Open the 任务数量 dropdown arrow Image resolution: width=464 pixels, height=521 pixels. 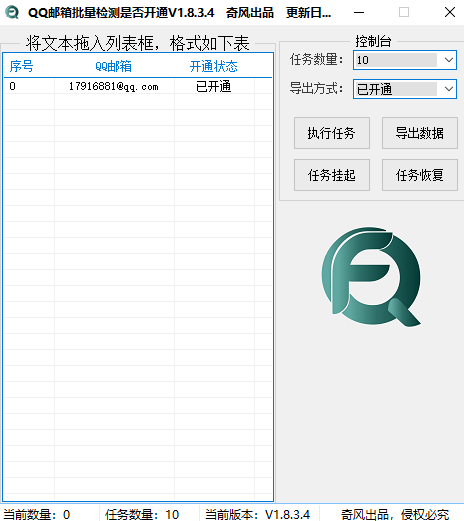pyautogui.click(x=449, y=60)
